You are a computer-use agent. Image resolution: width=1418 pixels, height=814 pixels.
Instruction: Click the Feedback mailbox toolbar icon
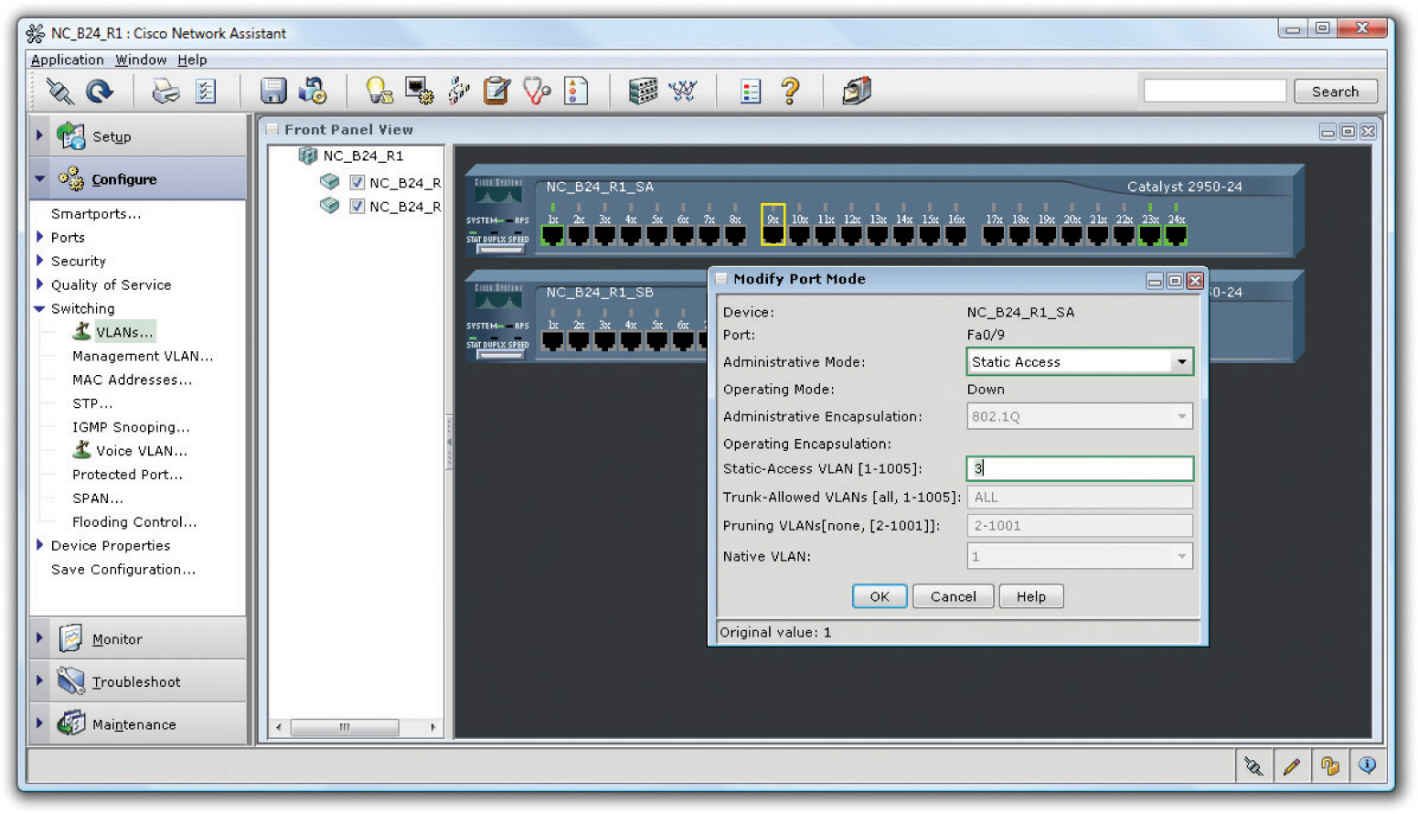[856, 92]
